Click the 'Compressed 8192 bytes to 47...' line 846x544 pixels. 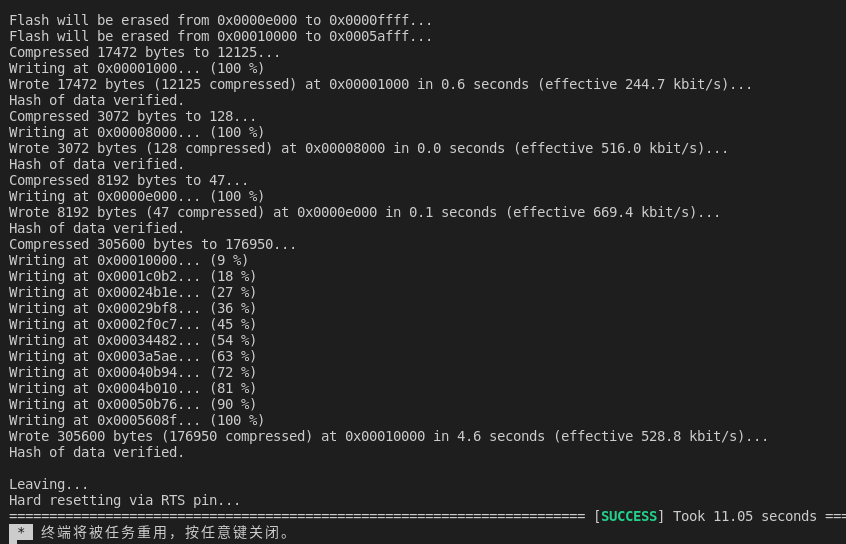click(129, 180)
